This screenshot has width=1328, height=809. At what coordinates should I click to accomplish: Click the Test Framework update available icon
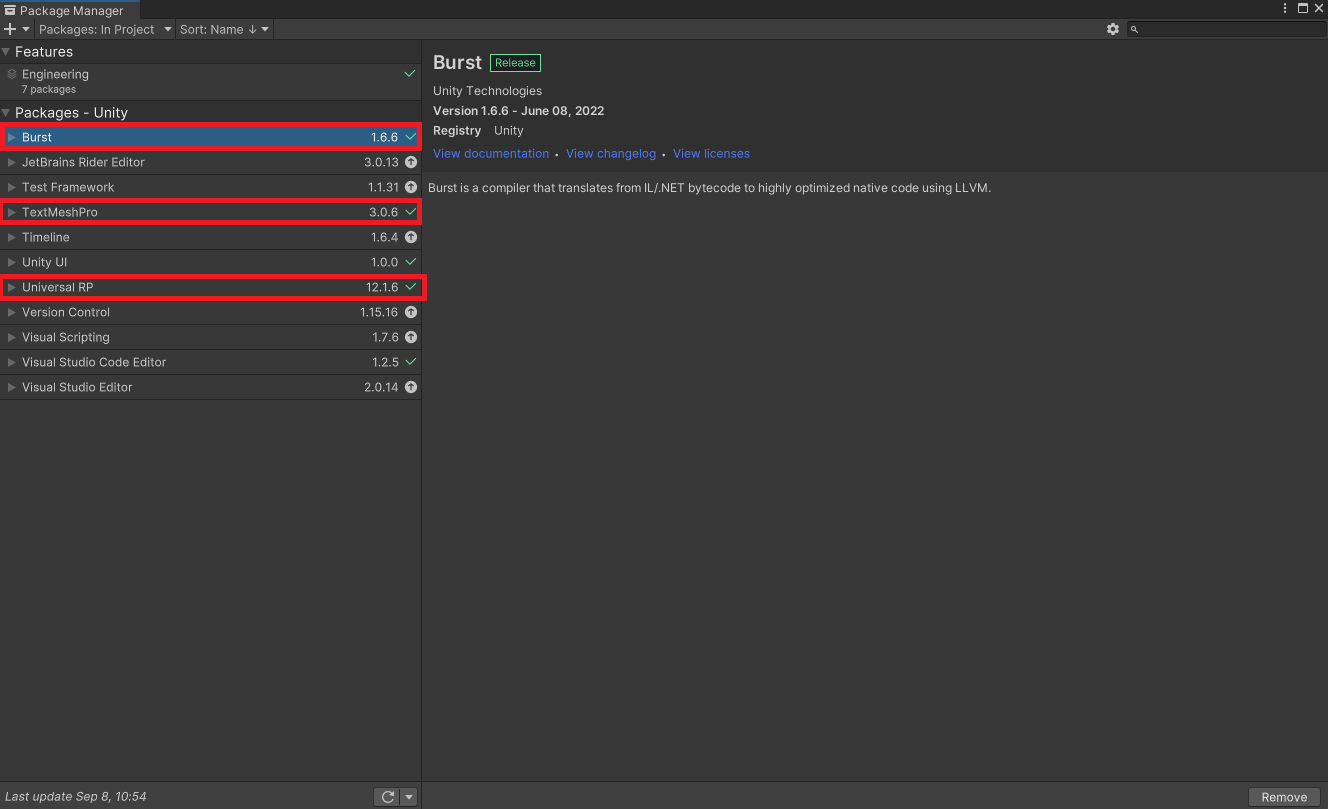coord(411,187)
